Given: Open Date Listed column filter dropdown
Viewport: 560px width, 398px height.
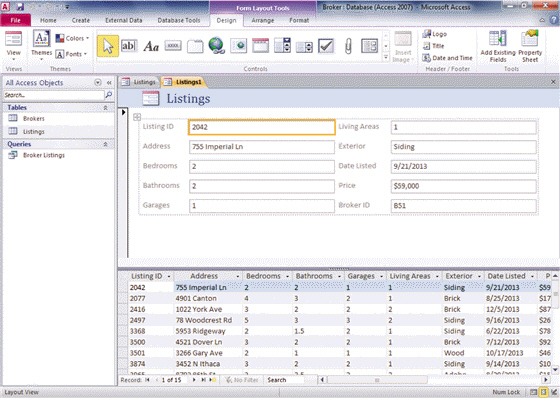Looking at the screenshot, I should [532, 277].
